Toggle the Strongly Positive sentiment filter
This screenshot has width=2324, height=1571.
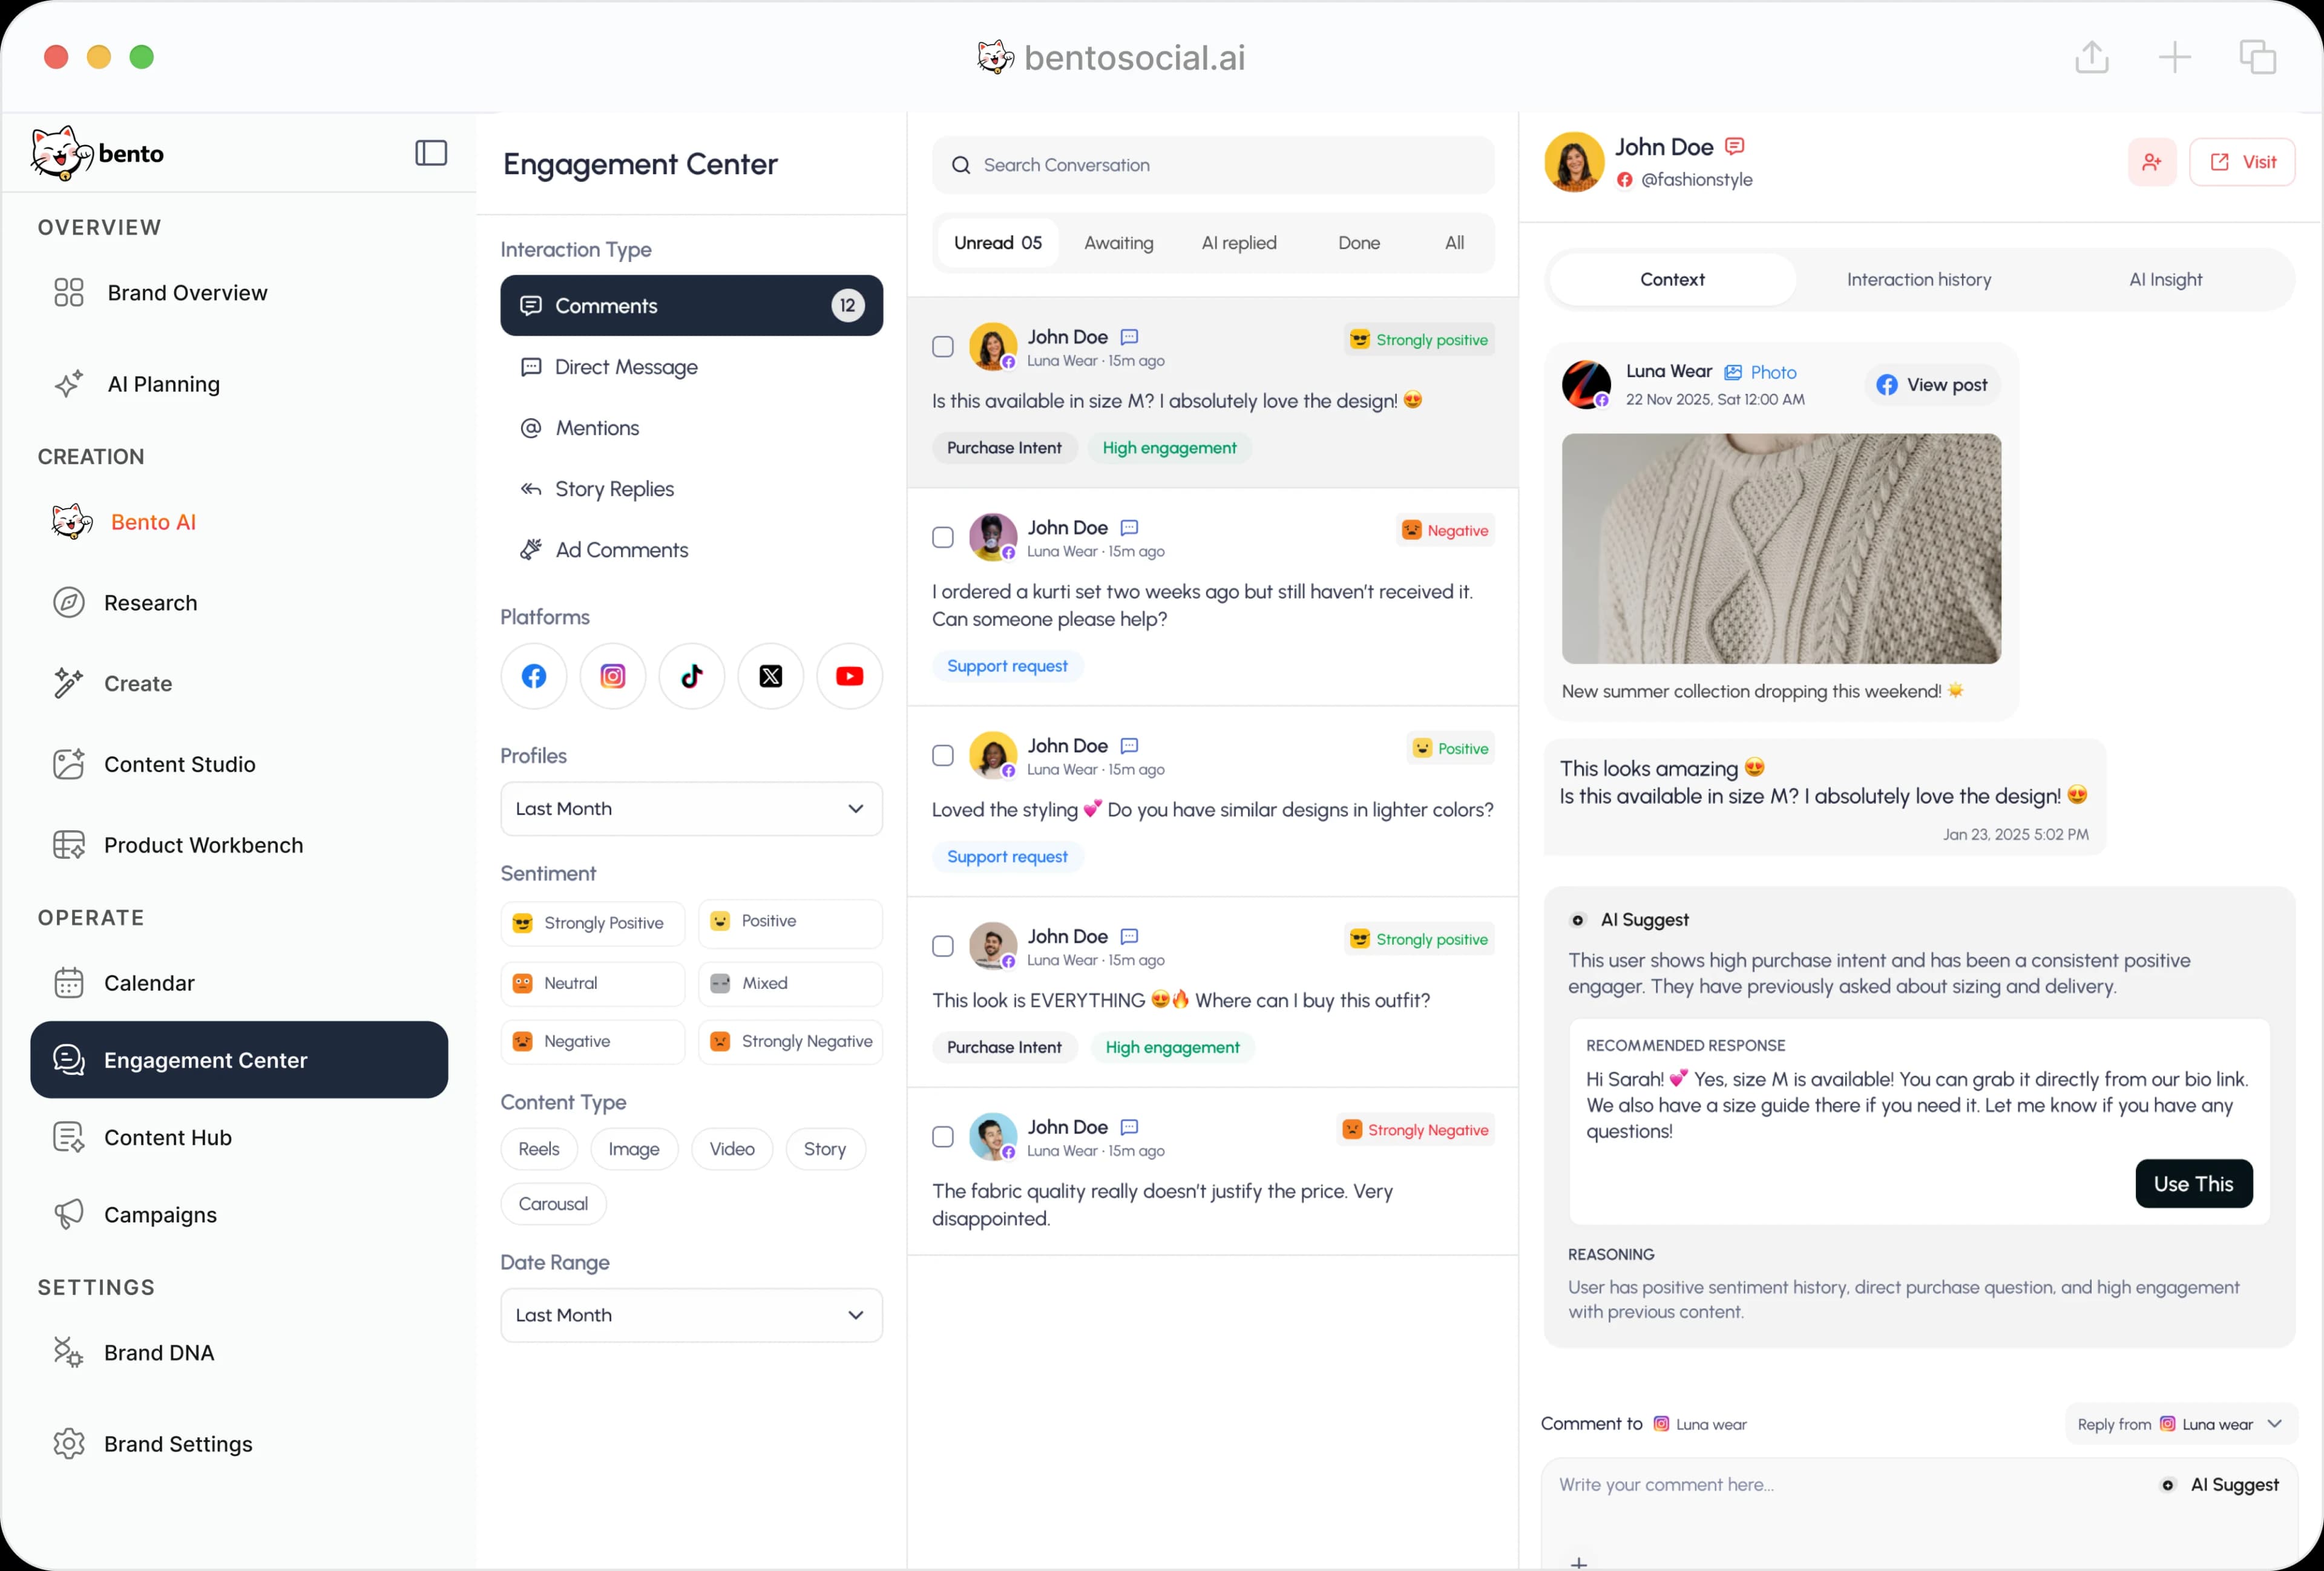593,923
